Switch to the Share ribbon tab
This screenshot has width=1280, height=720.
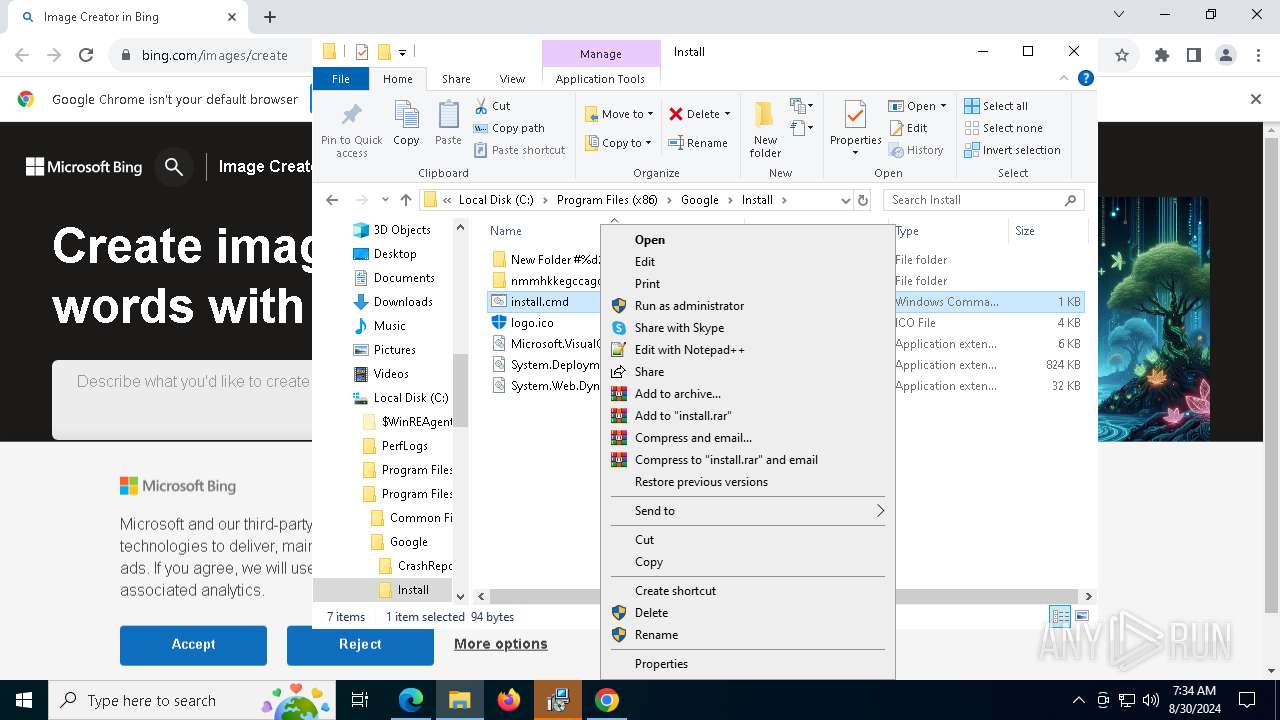pyautogui.click(x=456, y=79)
